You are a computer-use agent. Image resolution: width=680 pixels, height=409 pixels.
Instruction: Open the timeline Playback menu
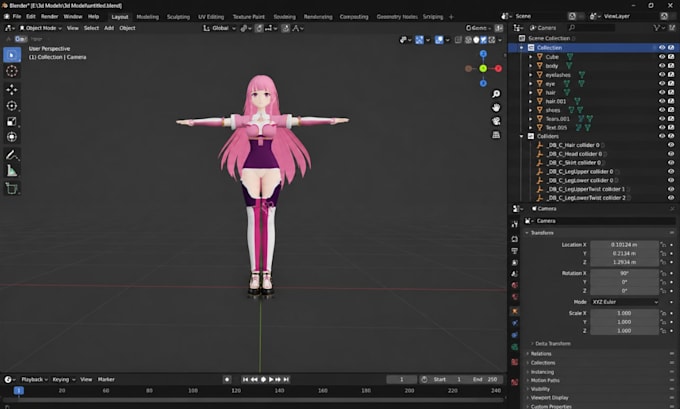[34, 380]
